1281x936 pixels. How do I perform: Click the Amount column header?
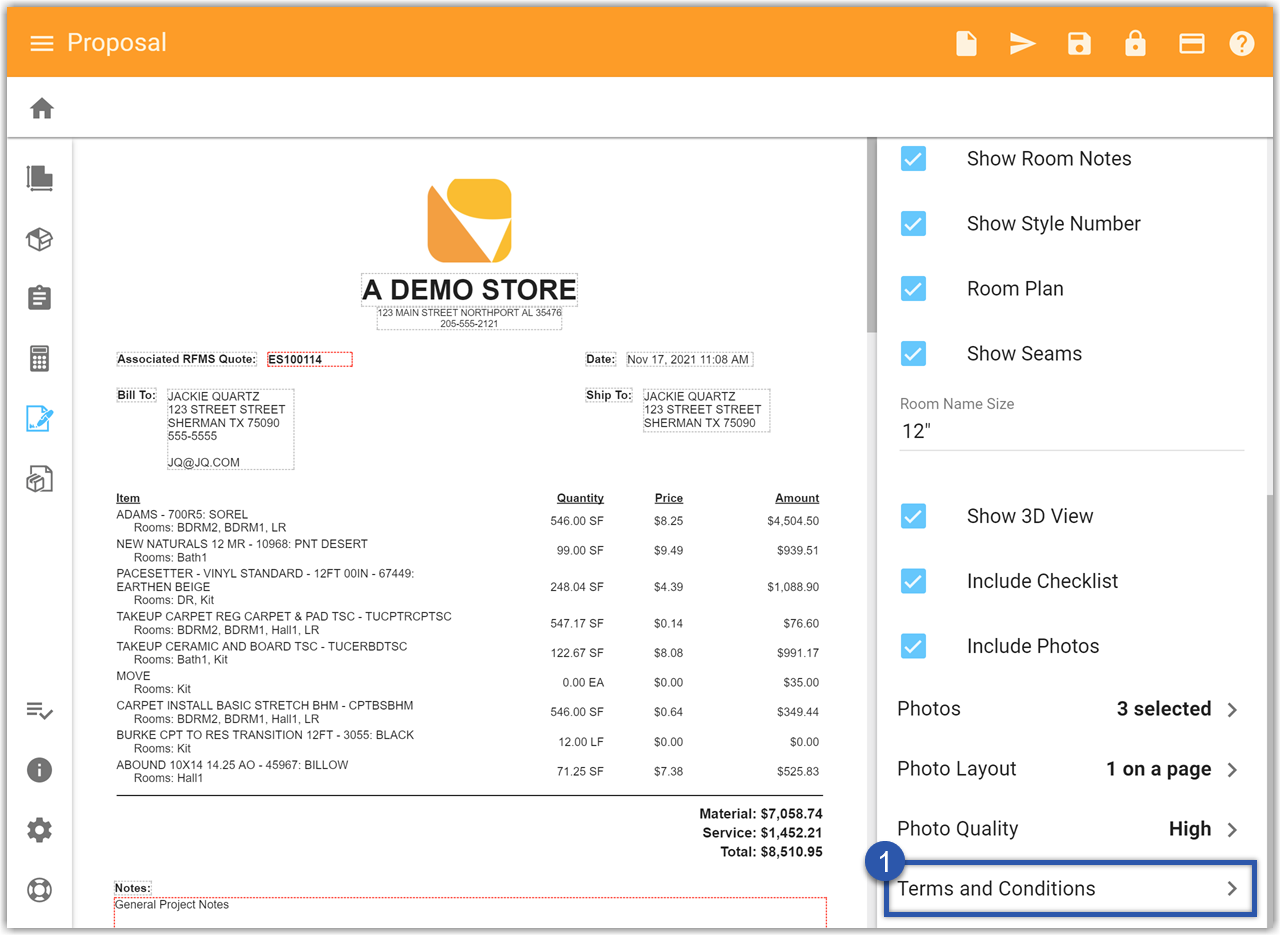[x=797, y=498]
